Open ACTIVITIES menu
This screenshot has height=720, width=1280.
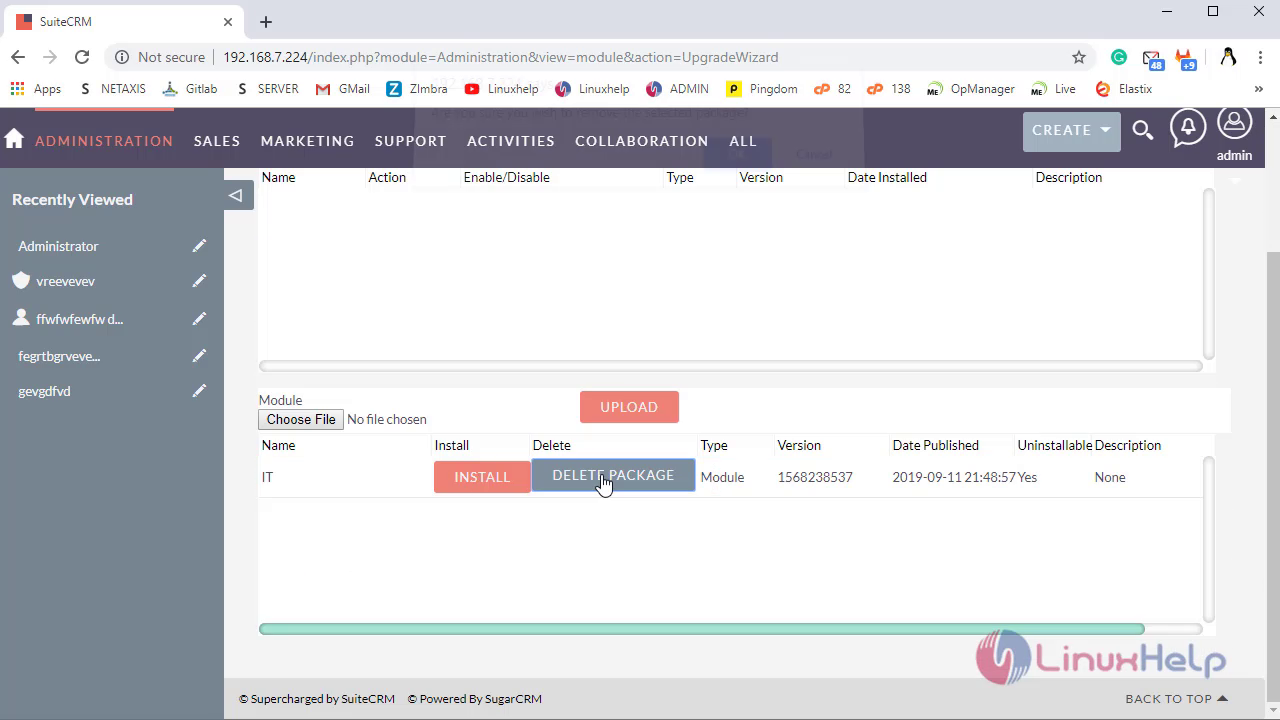[511, 141]
